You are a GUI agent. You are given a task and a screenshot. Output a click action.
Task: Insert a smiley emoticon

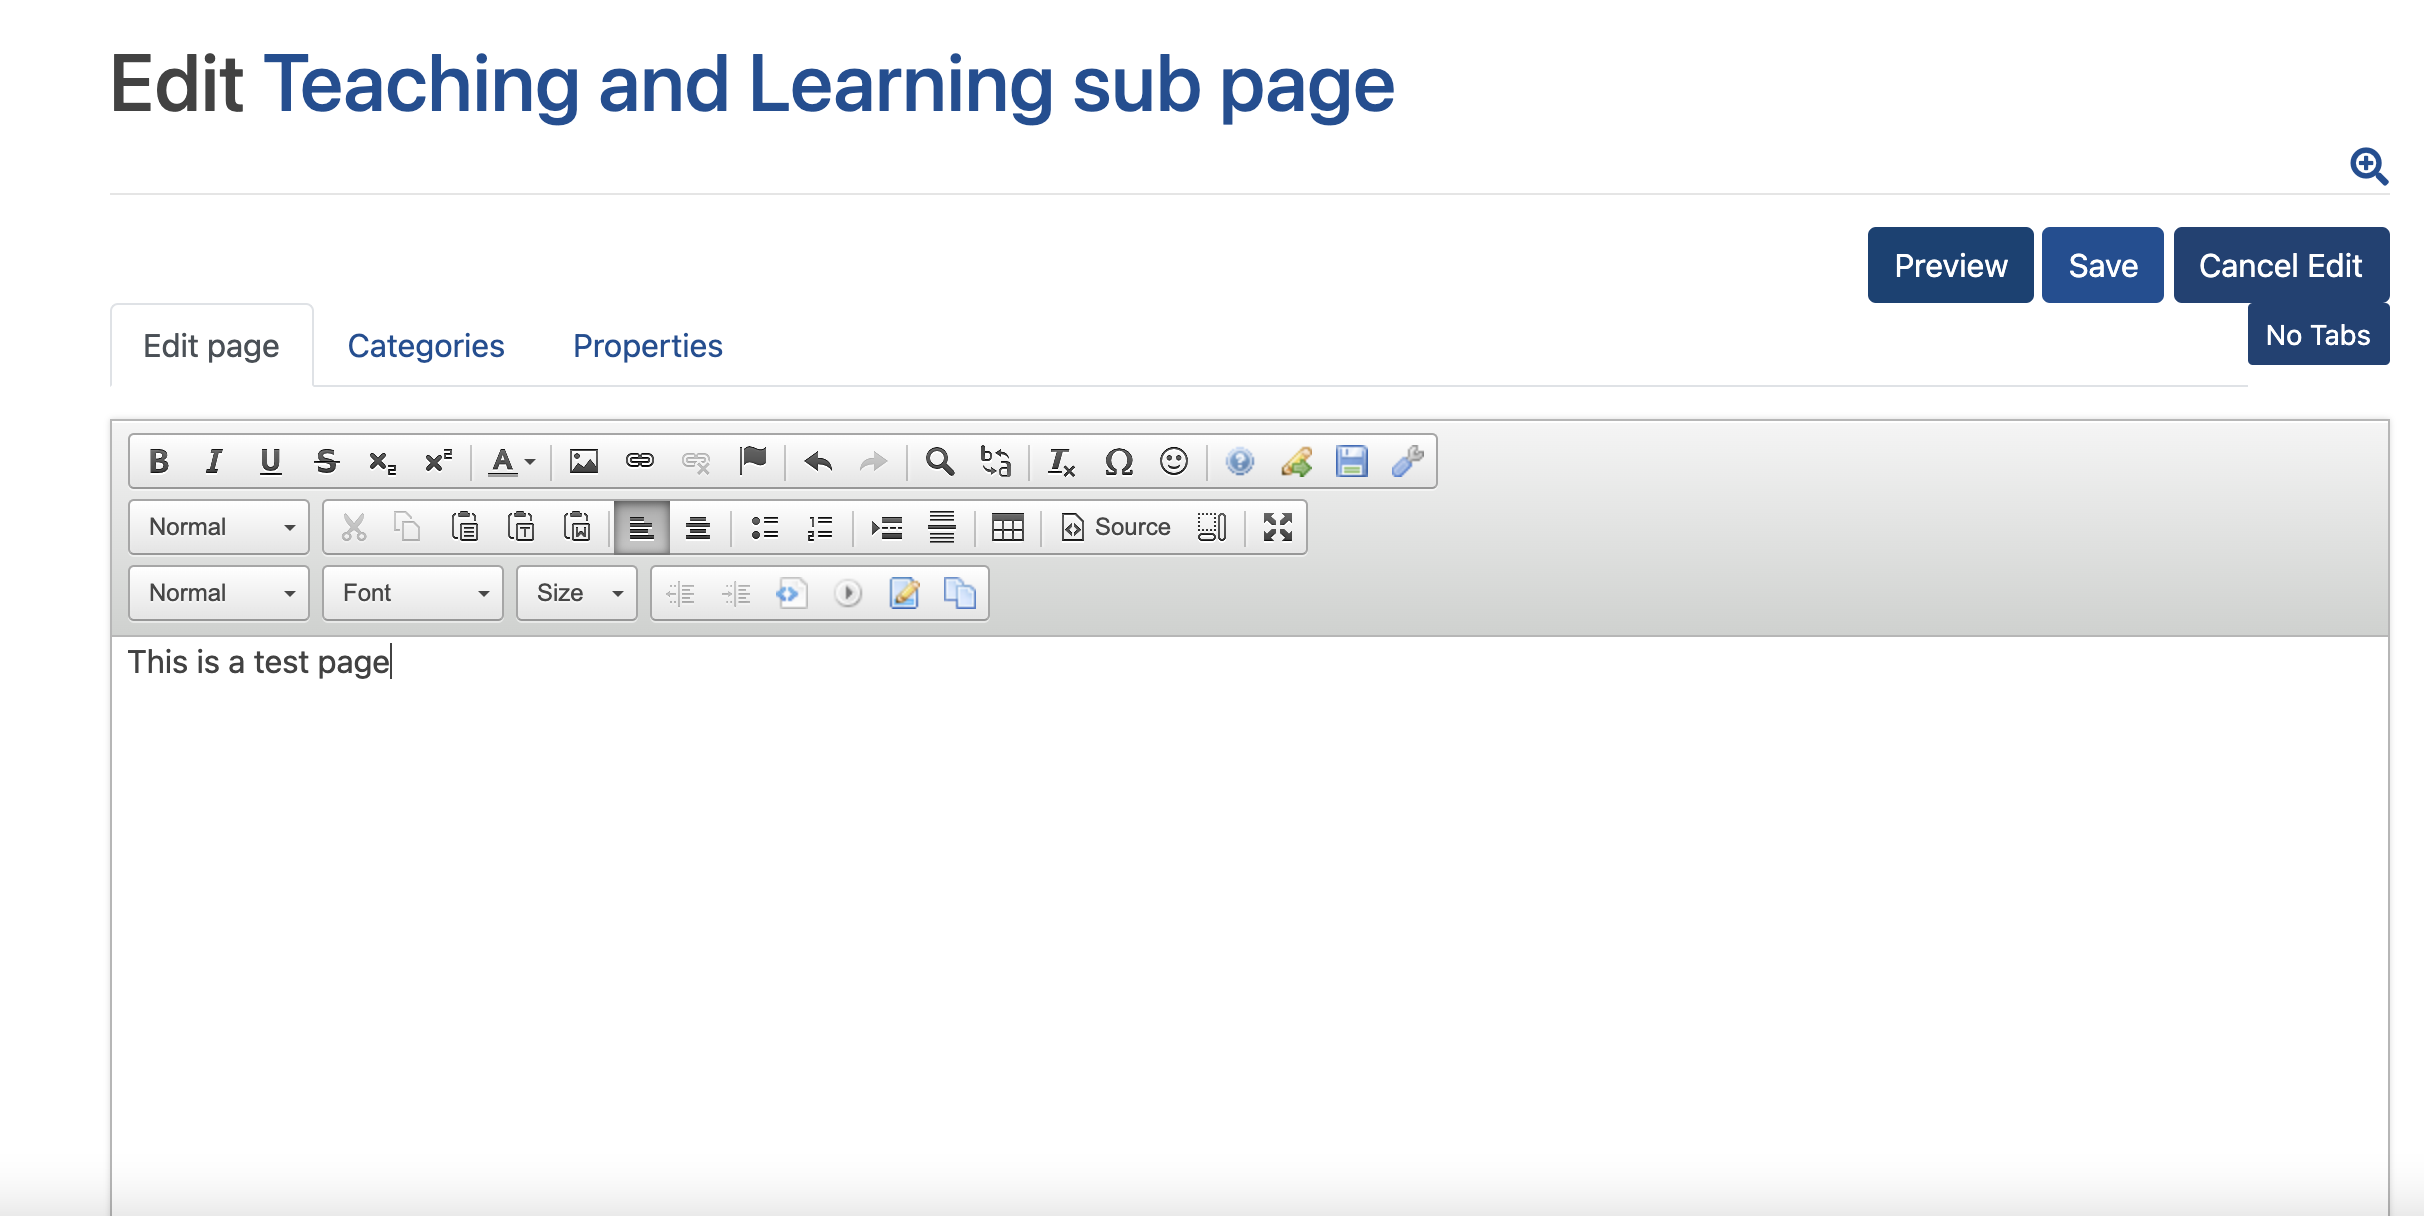click(1173, 461)
